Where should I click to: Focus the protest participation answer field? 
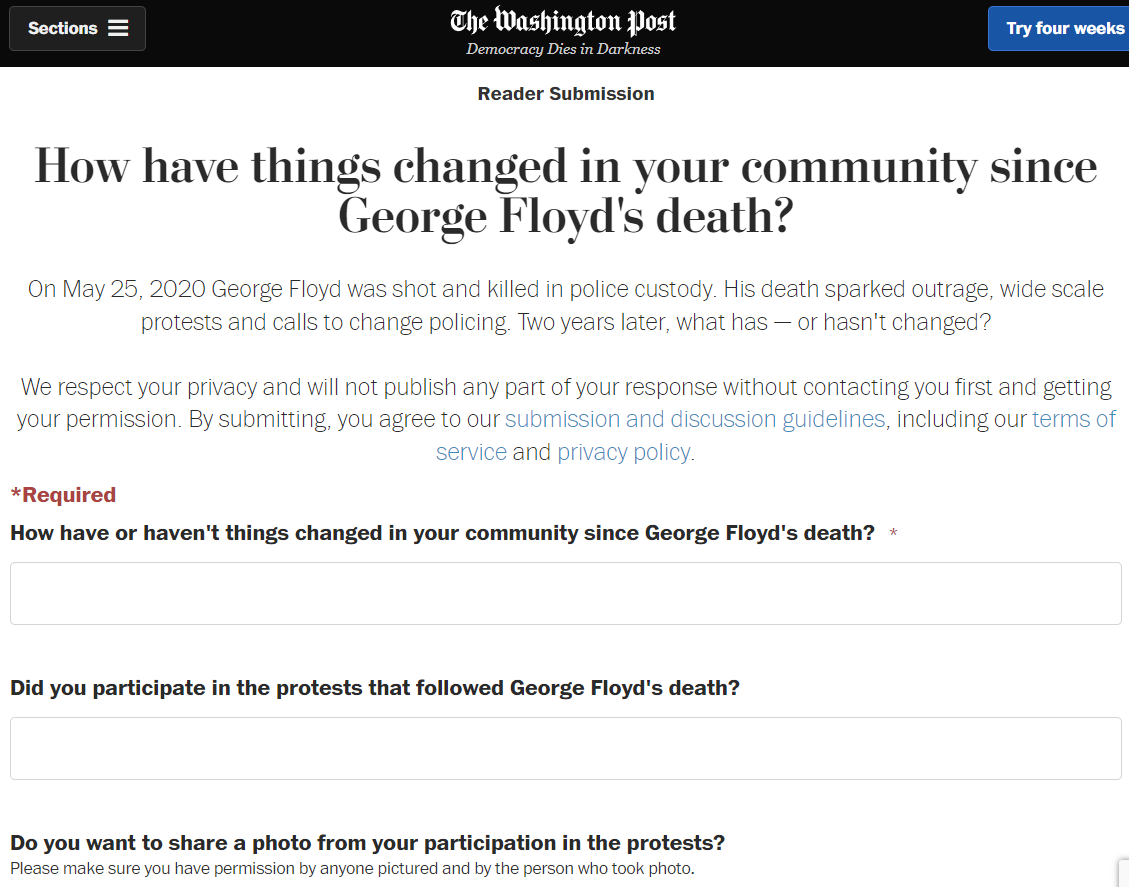click(566, 748)
